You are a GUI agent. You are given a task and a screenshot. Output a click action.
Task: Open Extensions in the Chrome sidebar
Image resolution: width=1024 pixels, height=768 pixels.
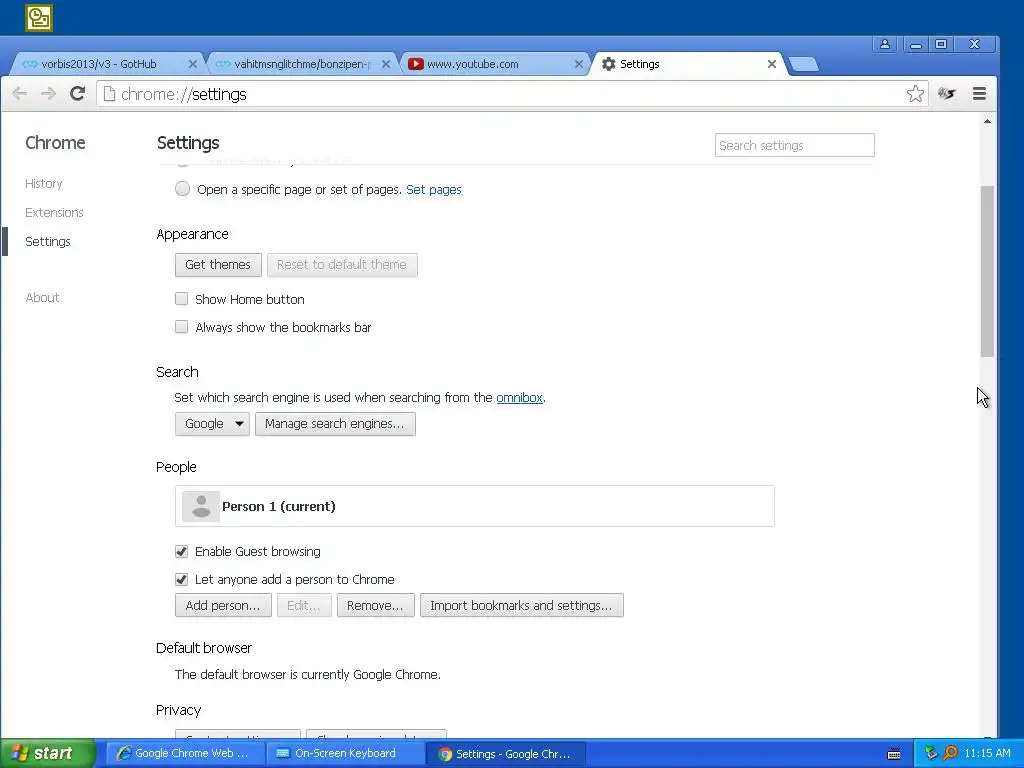point(54,212)
